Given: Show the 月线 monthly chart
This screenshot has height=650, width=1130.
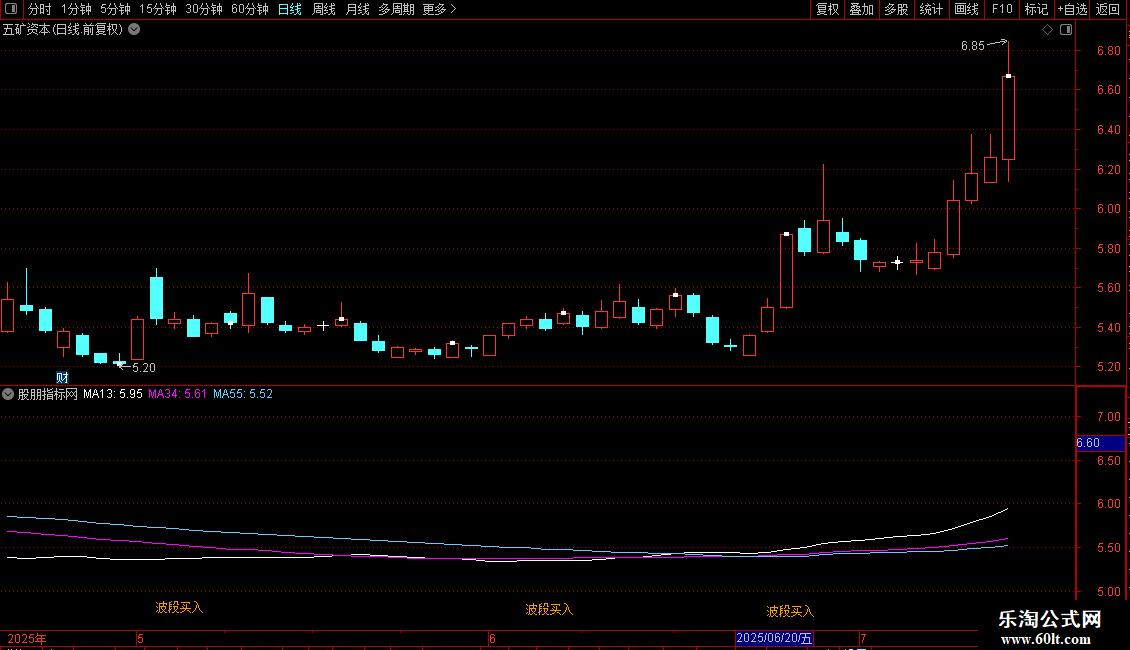Looking at the screenshot, I should pyautogui.click(x=357, y=9).
